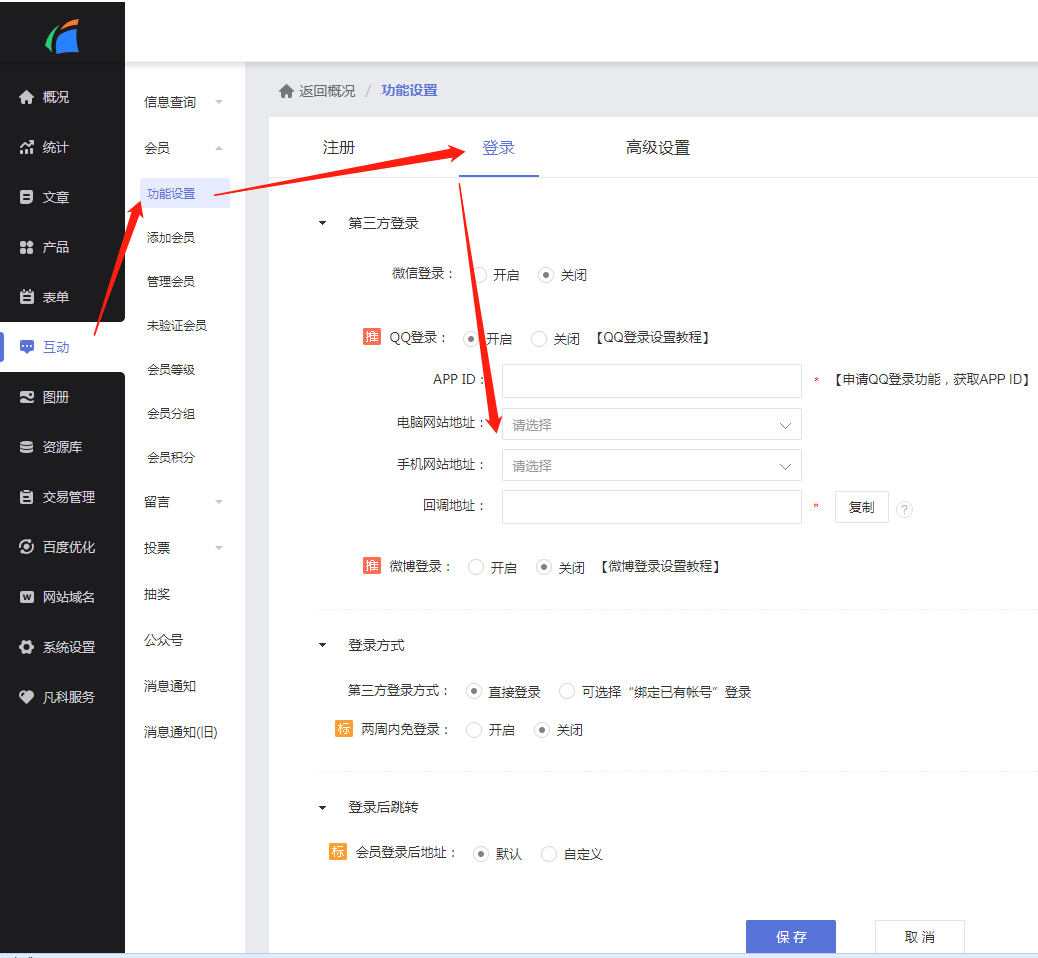Viewport: 1038px width, 958px height.
Task: Open 会员积分 menu item
Action: [171, 457]
